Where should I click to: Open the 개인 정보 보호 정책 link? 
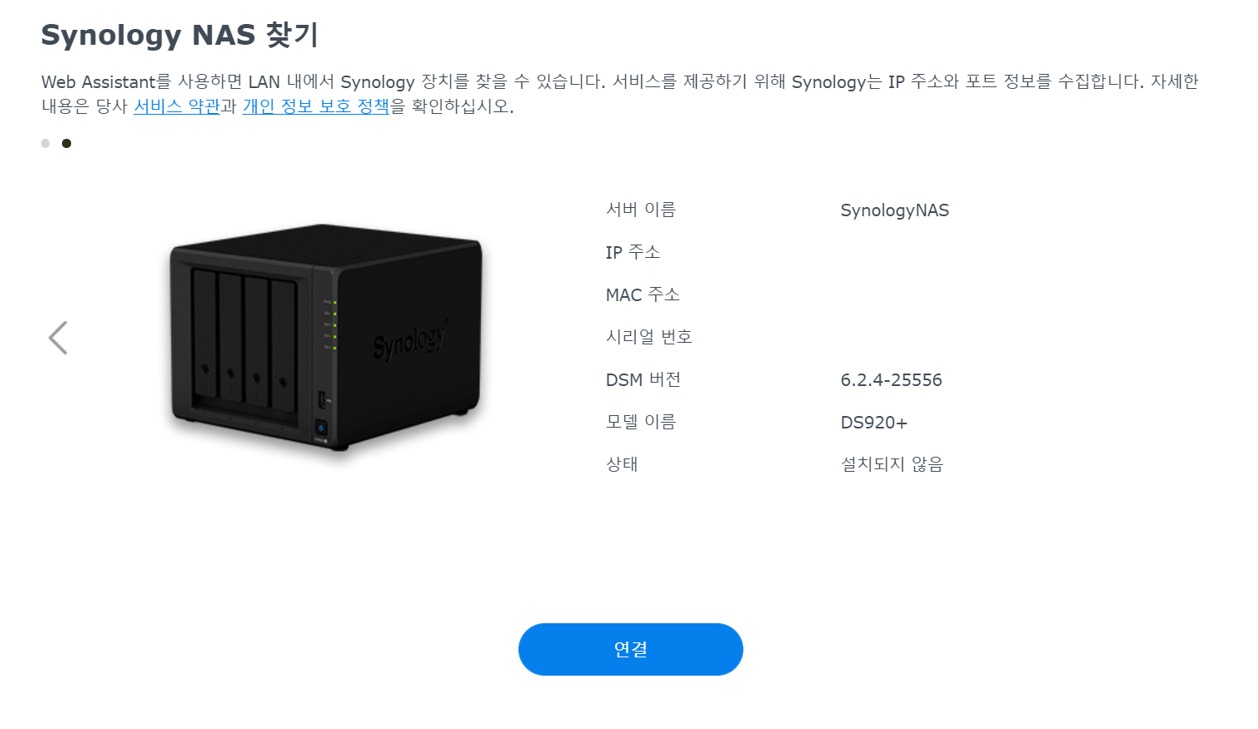click(x=315, y=106)
